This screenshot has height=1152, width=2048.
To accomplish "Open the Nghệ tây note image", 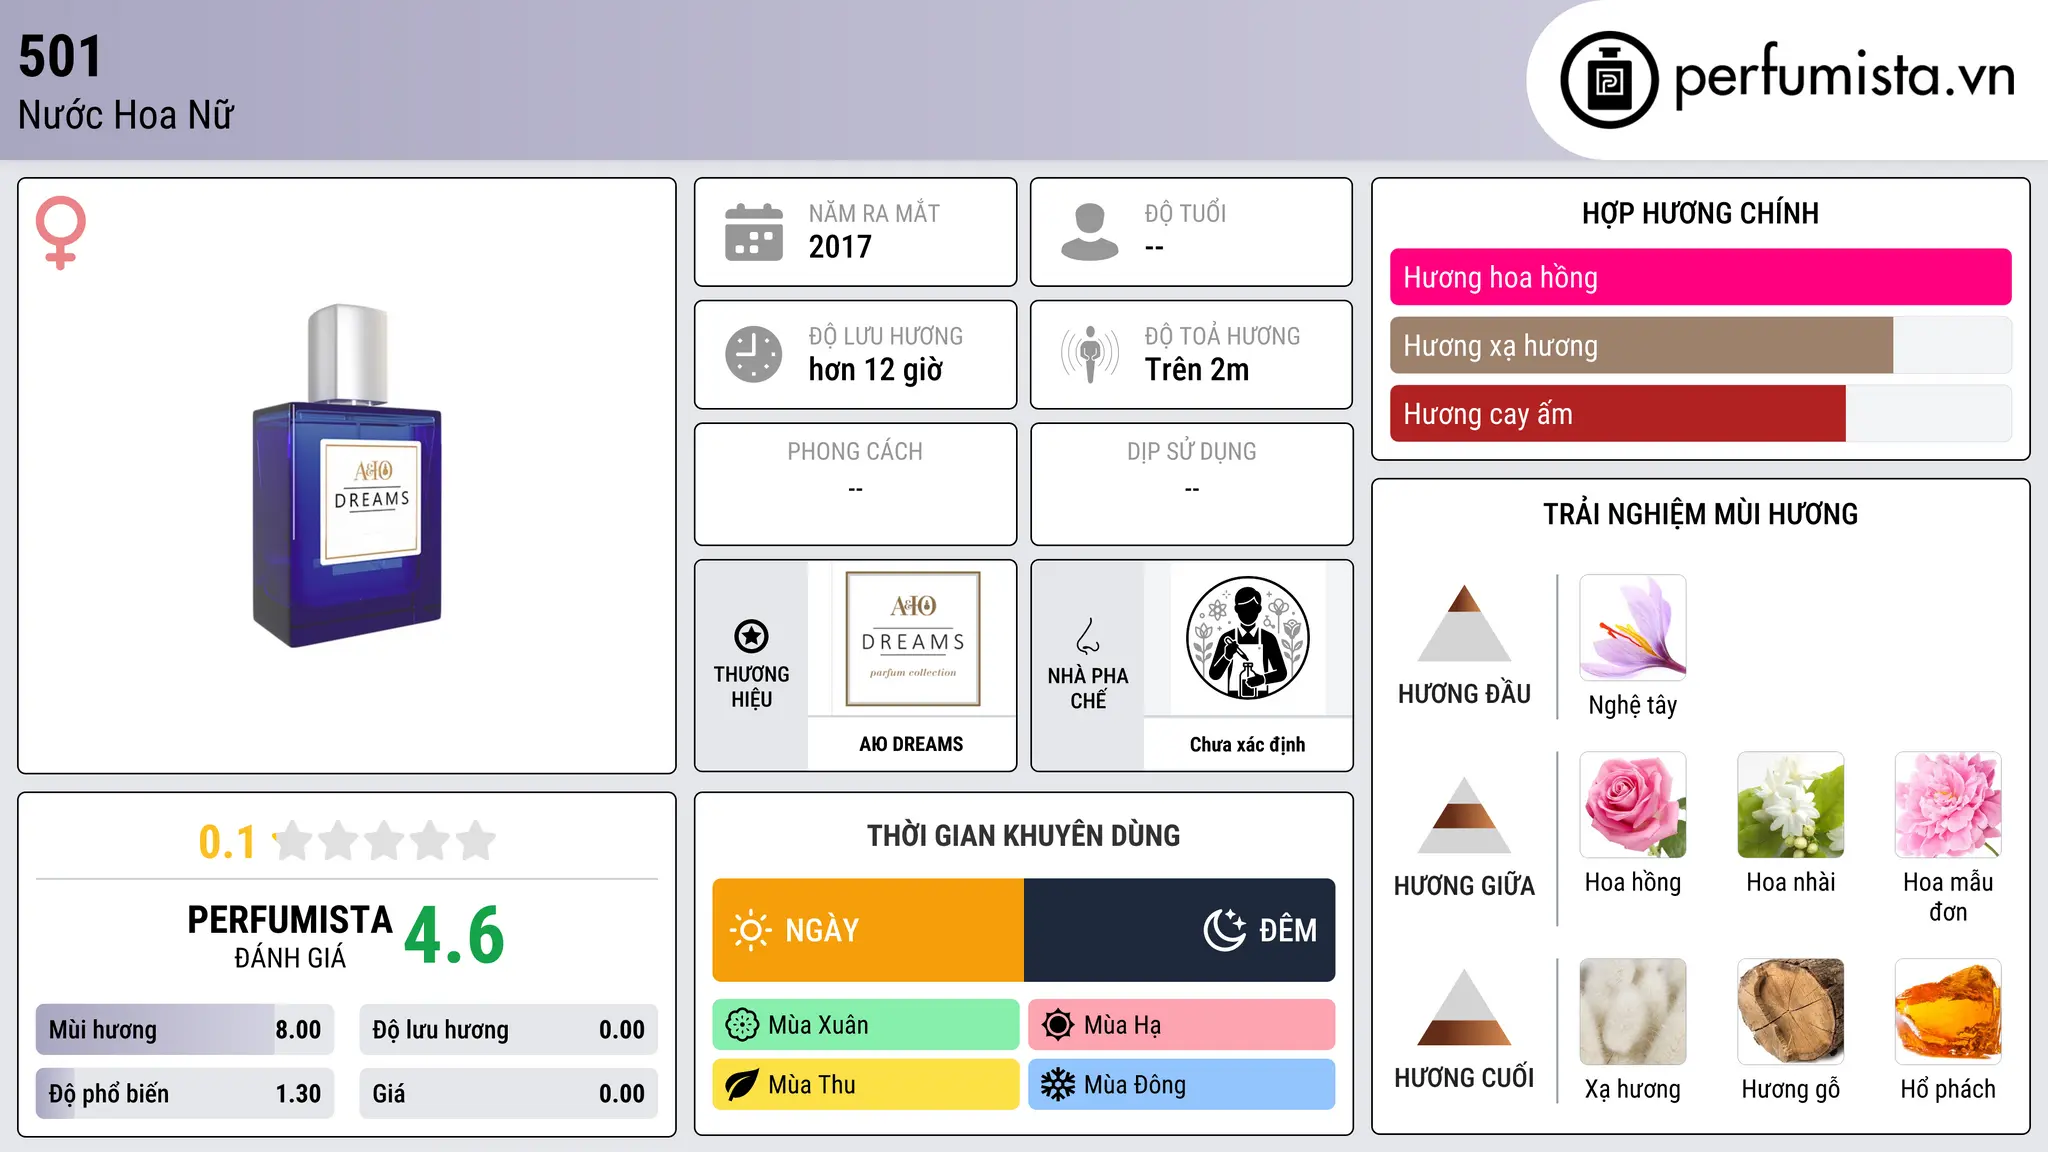I will tap(1633, 628).
